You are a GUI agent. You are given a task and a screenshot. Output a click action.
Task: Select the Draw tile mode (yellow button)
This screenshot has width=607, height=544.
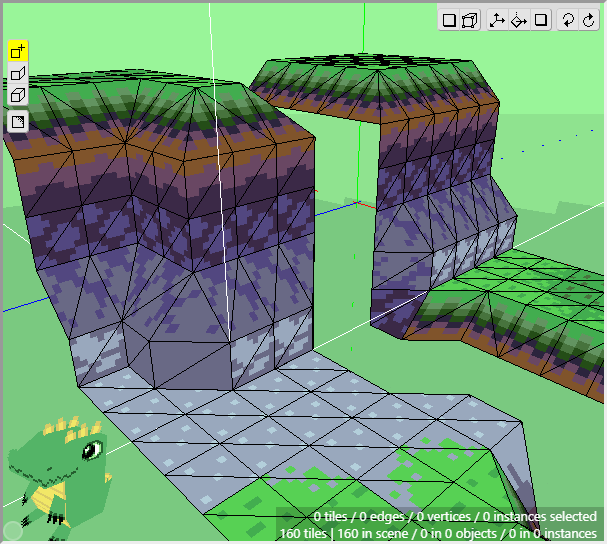(18, 51)
